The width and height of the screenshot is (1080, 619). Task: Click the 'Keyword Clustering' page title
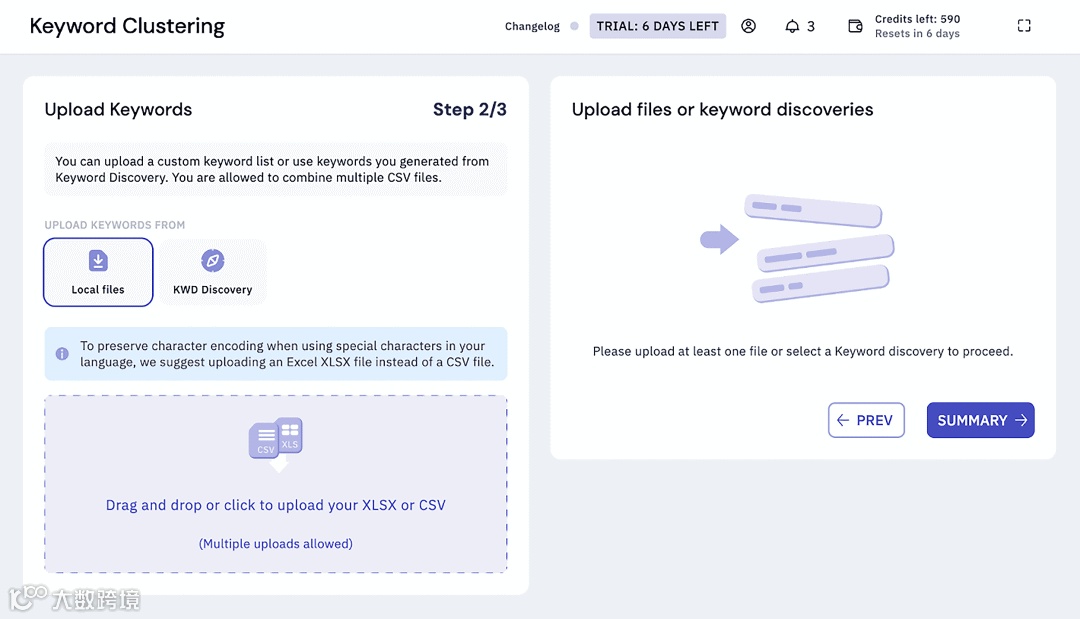[x=127, y=26]
